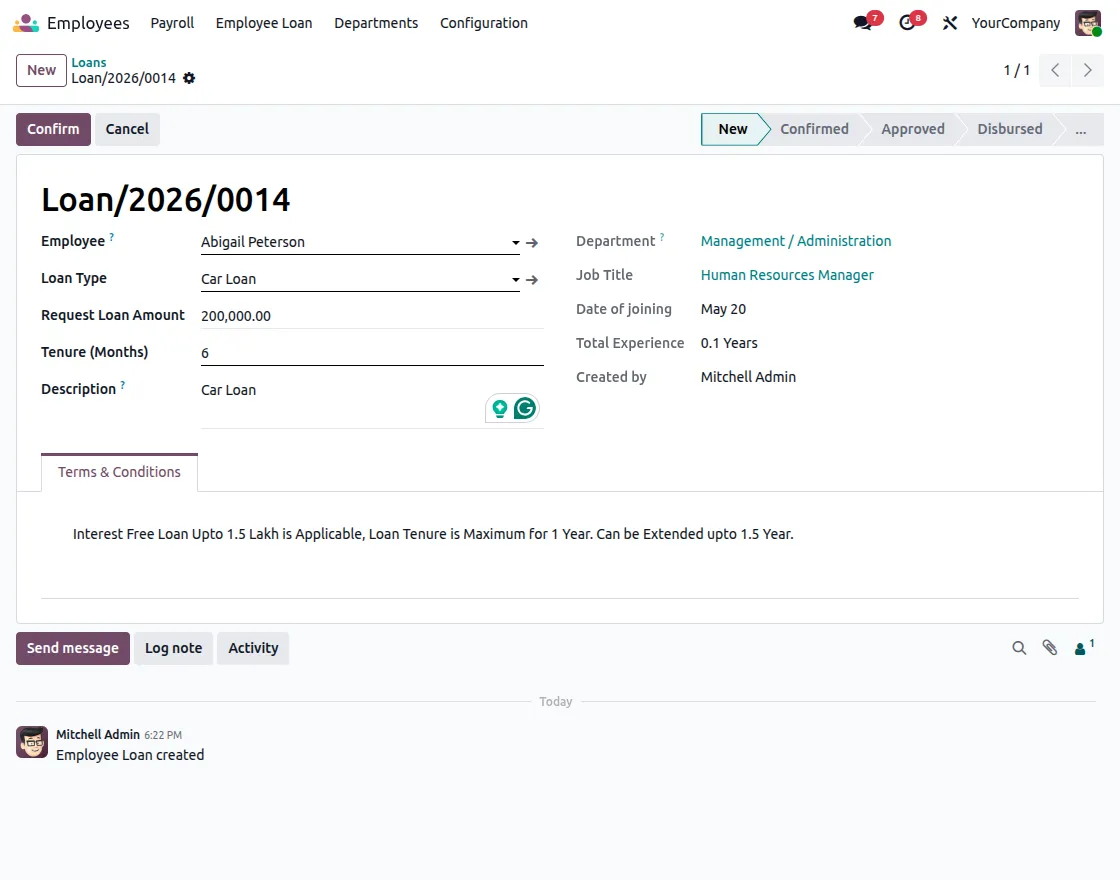Select the Approved status stage
The width and height of the screenshot is (1120, 880).
[913, 129]
